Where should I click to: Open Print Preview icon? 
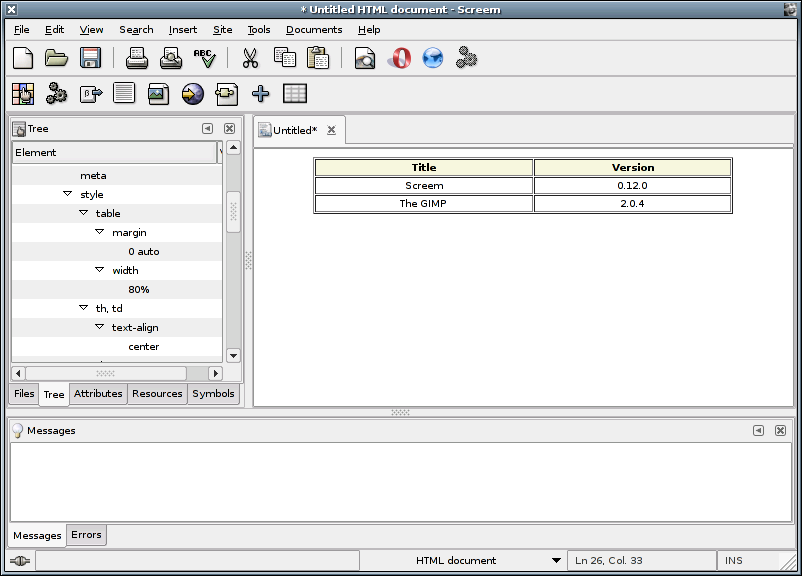(x=171, y=58)
